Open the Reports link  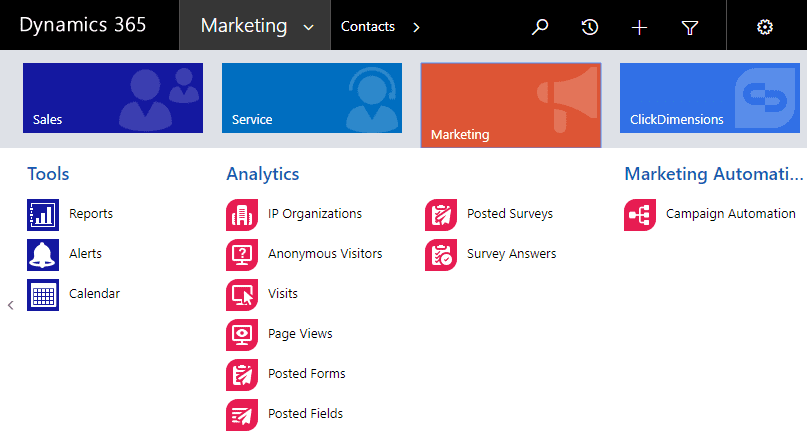[91, 214]
